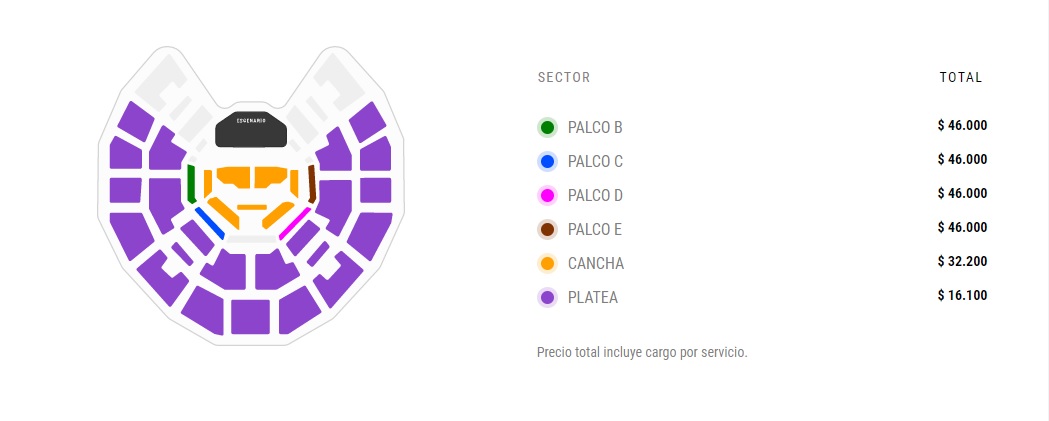1049x421 pixels.
Task: Click the black Escenario stage block
Action: click(251, 132)
